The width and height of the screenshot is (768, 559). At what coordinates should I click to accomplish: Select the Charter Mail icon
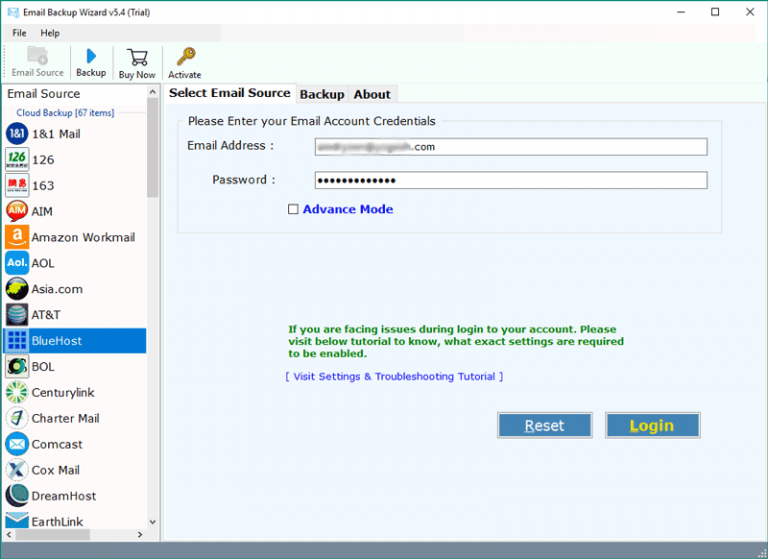[x=17, y=418]
